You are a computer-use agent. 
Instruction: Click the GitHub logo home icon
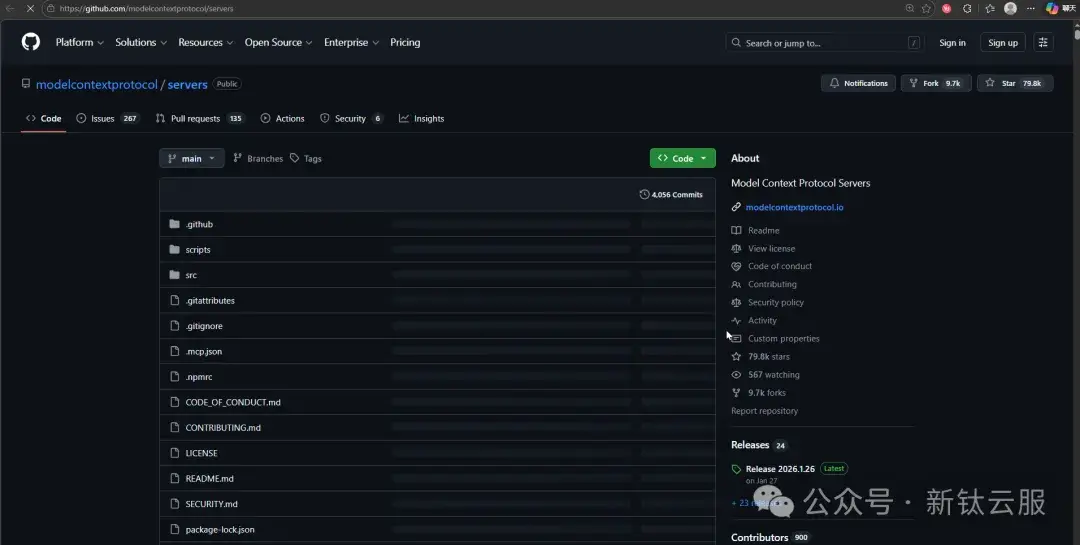(x=30, y=42)
